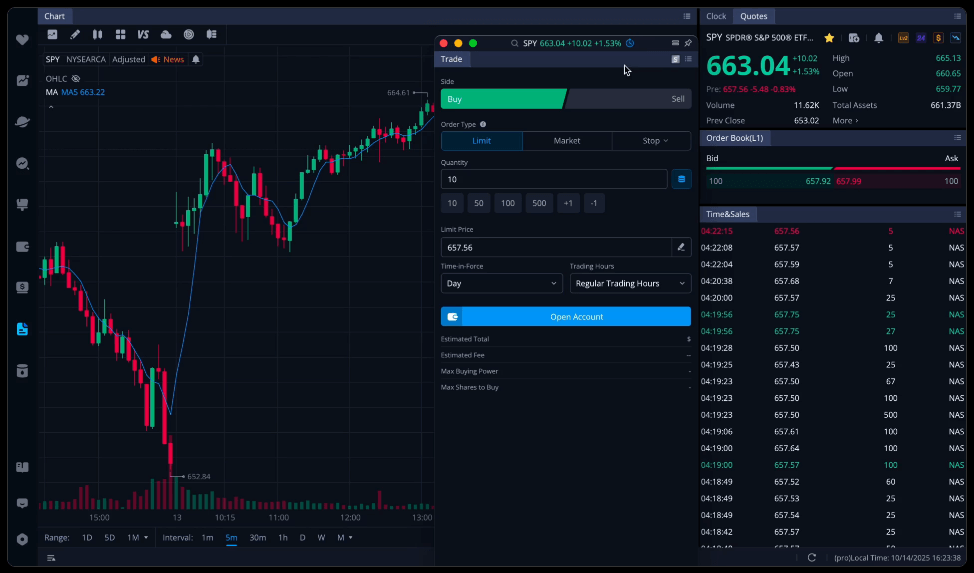This screenshot has height=573, width=974.
Task: Pin the trade window with the pin icon
Action: click(x=688, y=43)
